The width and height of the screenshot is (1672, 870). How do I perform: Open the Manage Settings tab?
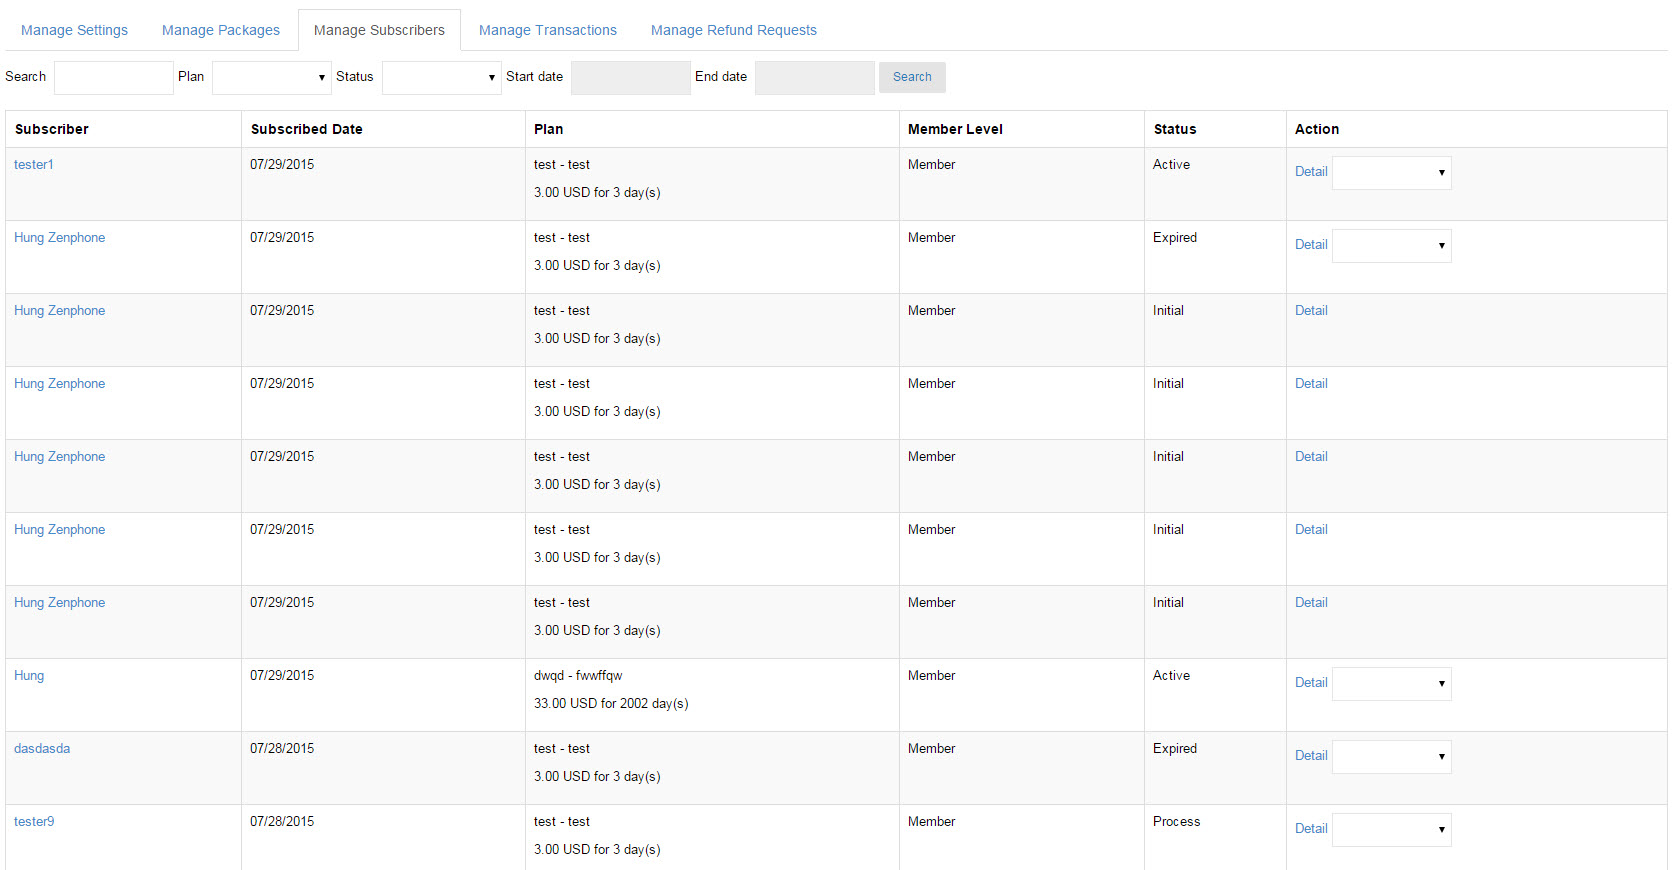point(74,30)
